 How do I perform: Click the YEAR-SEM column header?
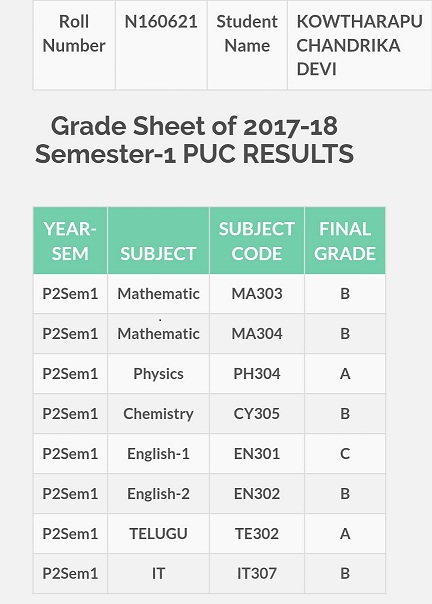(x=70, y=241)
